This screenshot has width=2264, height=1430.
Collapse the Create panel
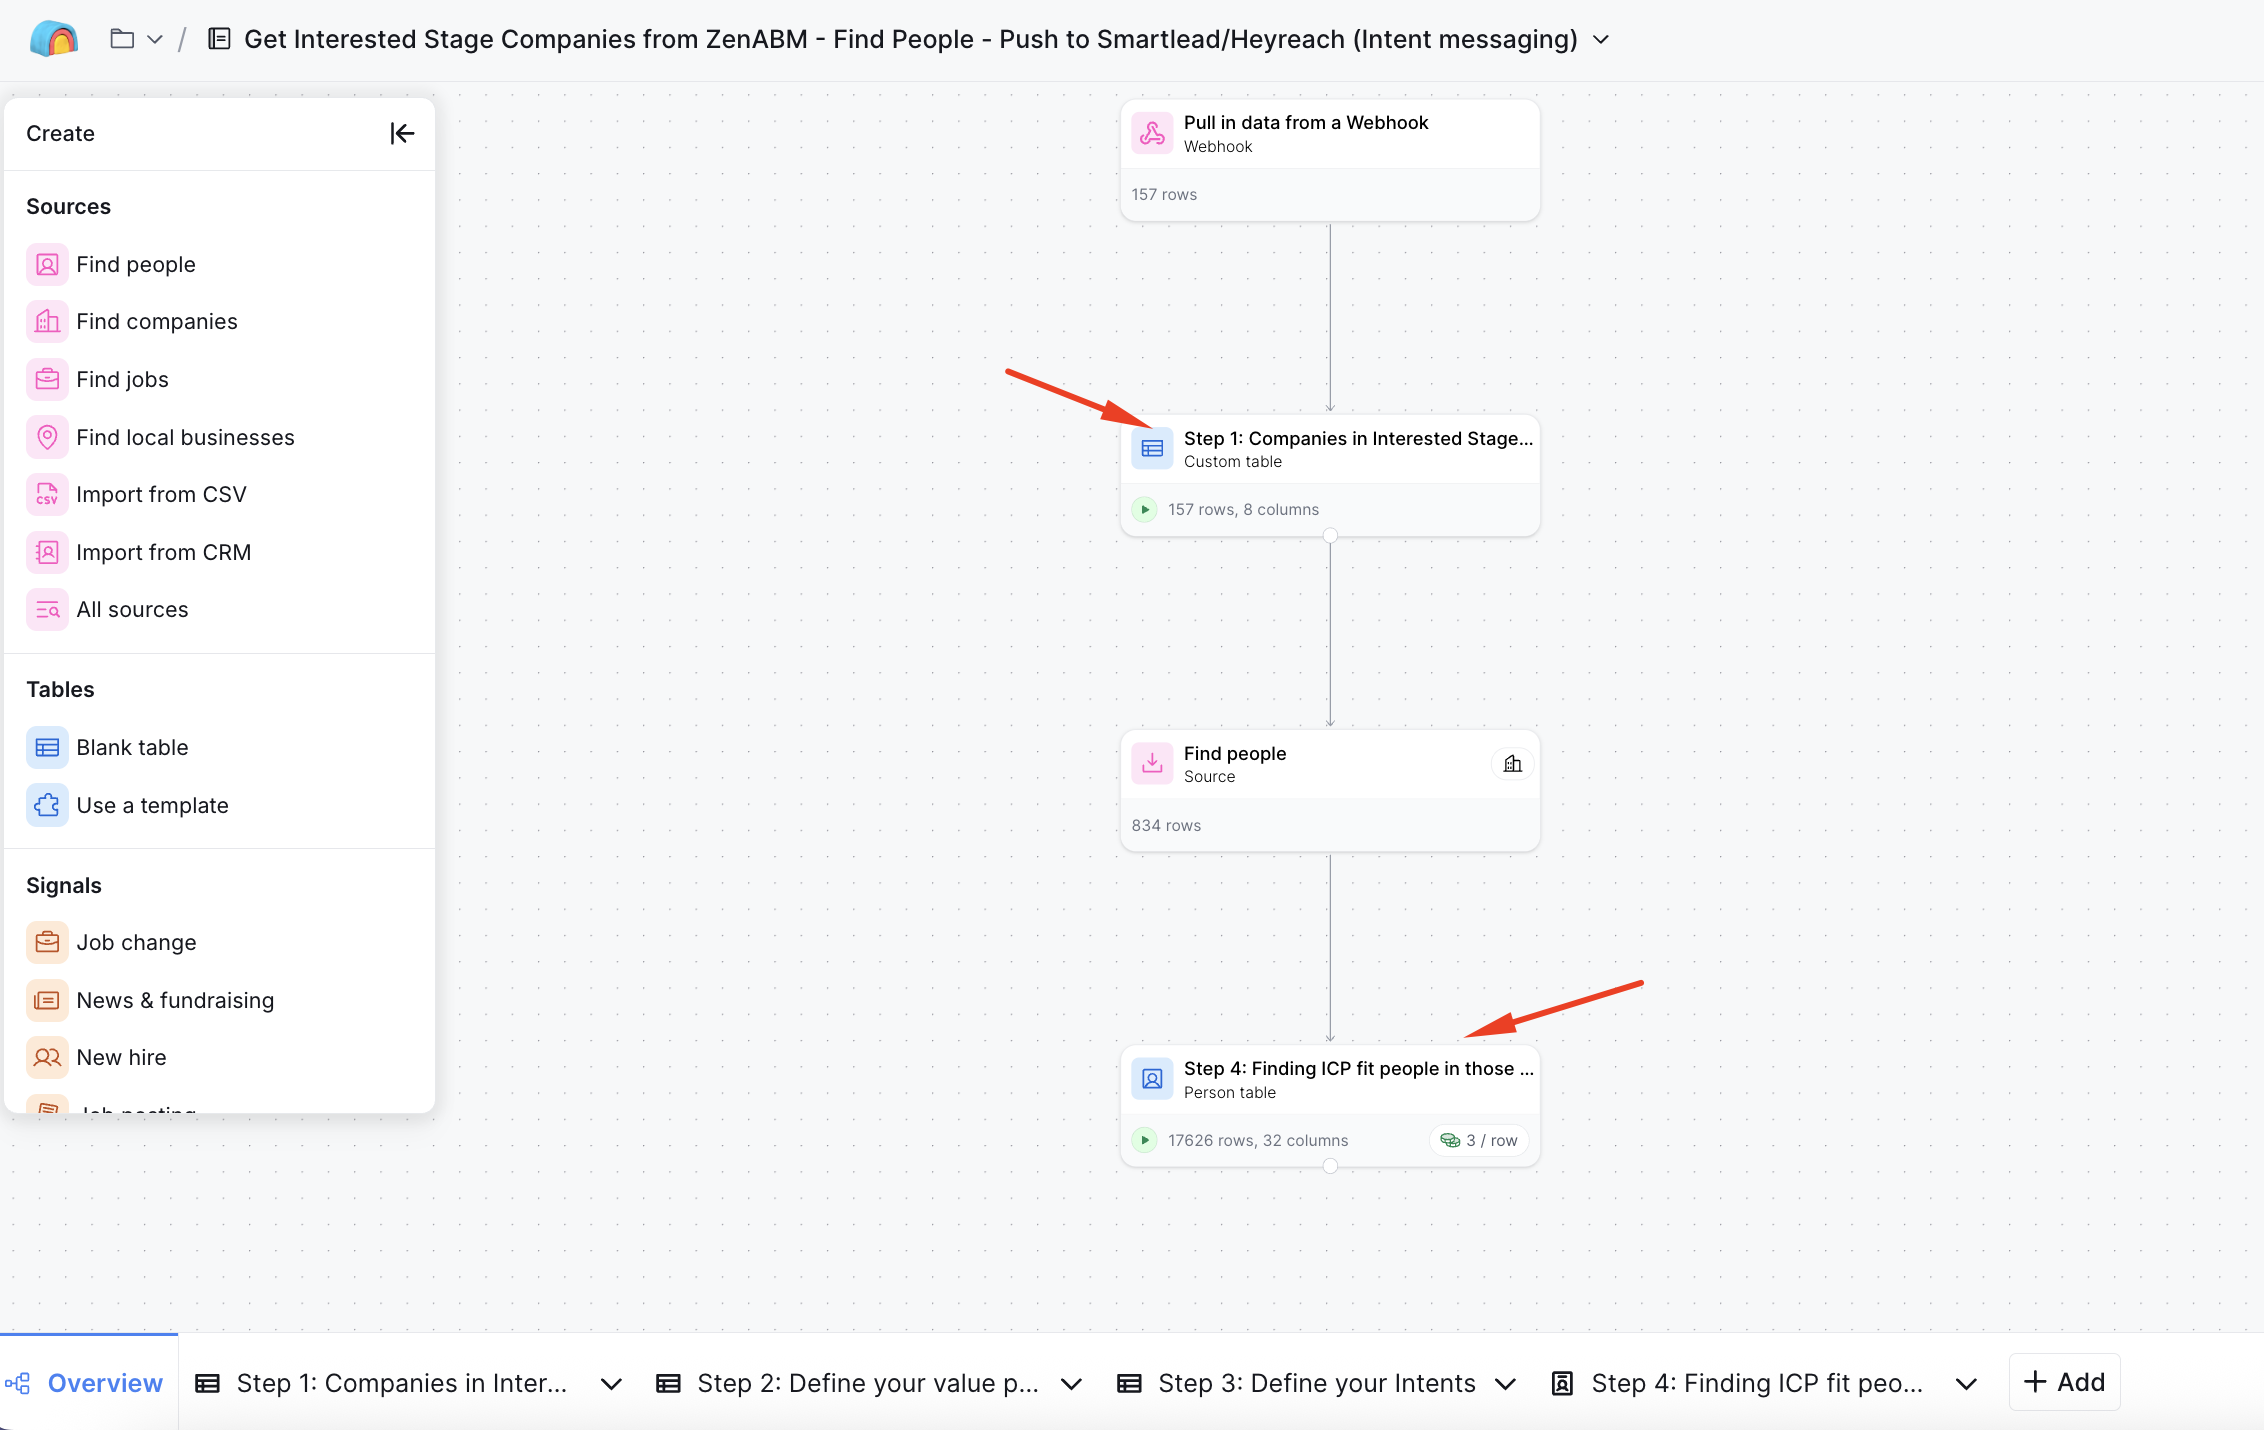click(x=402, y=133)
